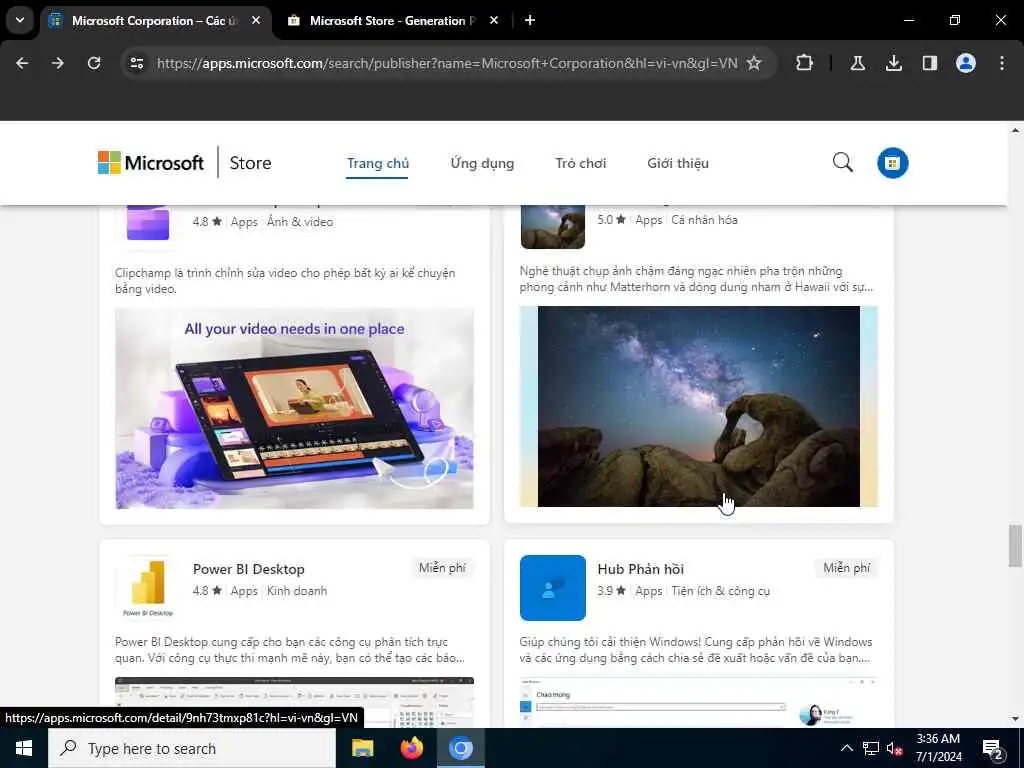Image resolution: width=1024 pixels, height=768 pixels.
Task: Click the Power BI Desktop description text
Action: pyautogui.click(x=290, y=650)
